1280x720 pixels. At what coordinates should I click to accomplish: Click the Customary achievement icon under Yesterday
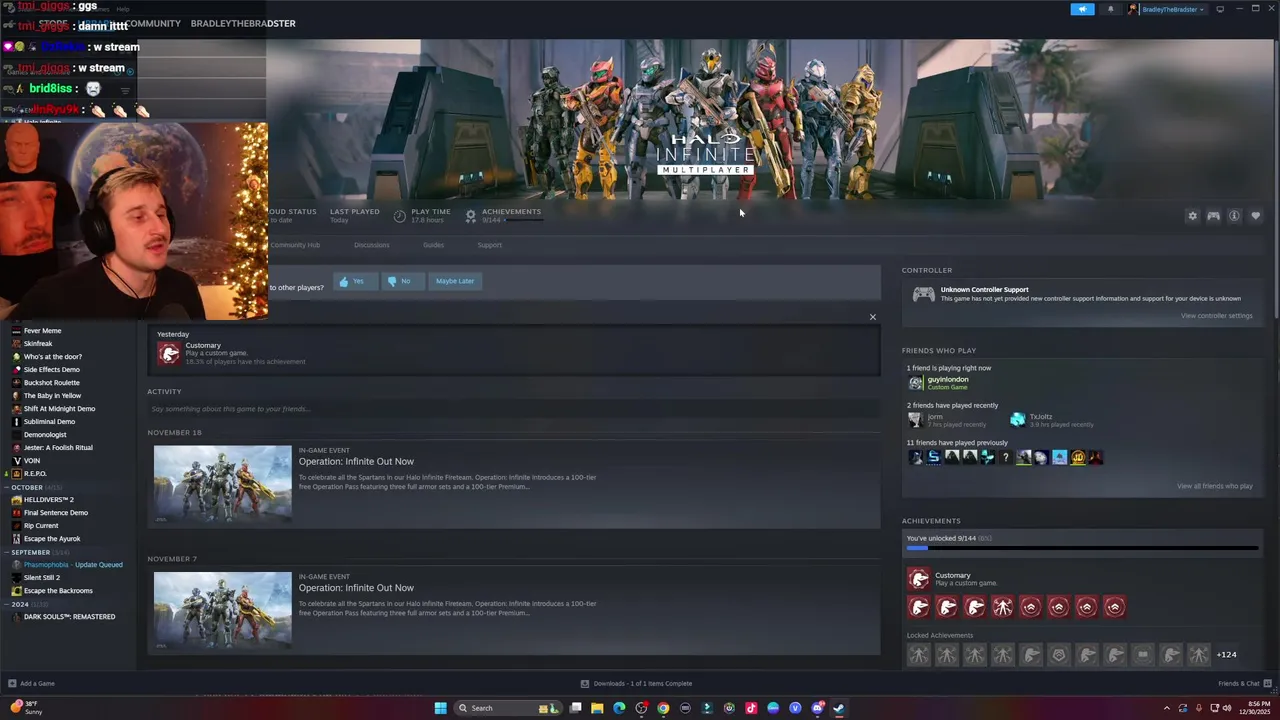[169, 353]
